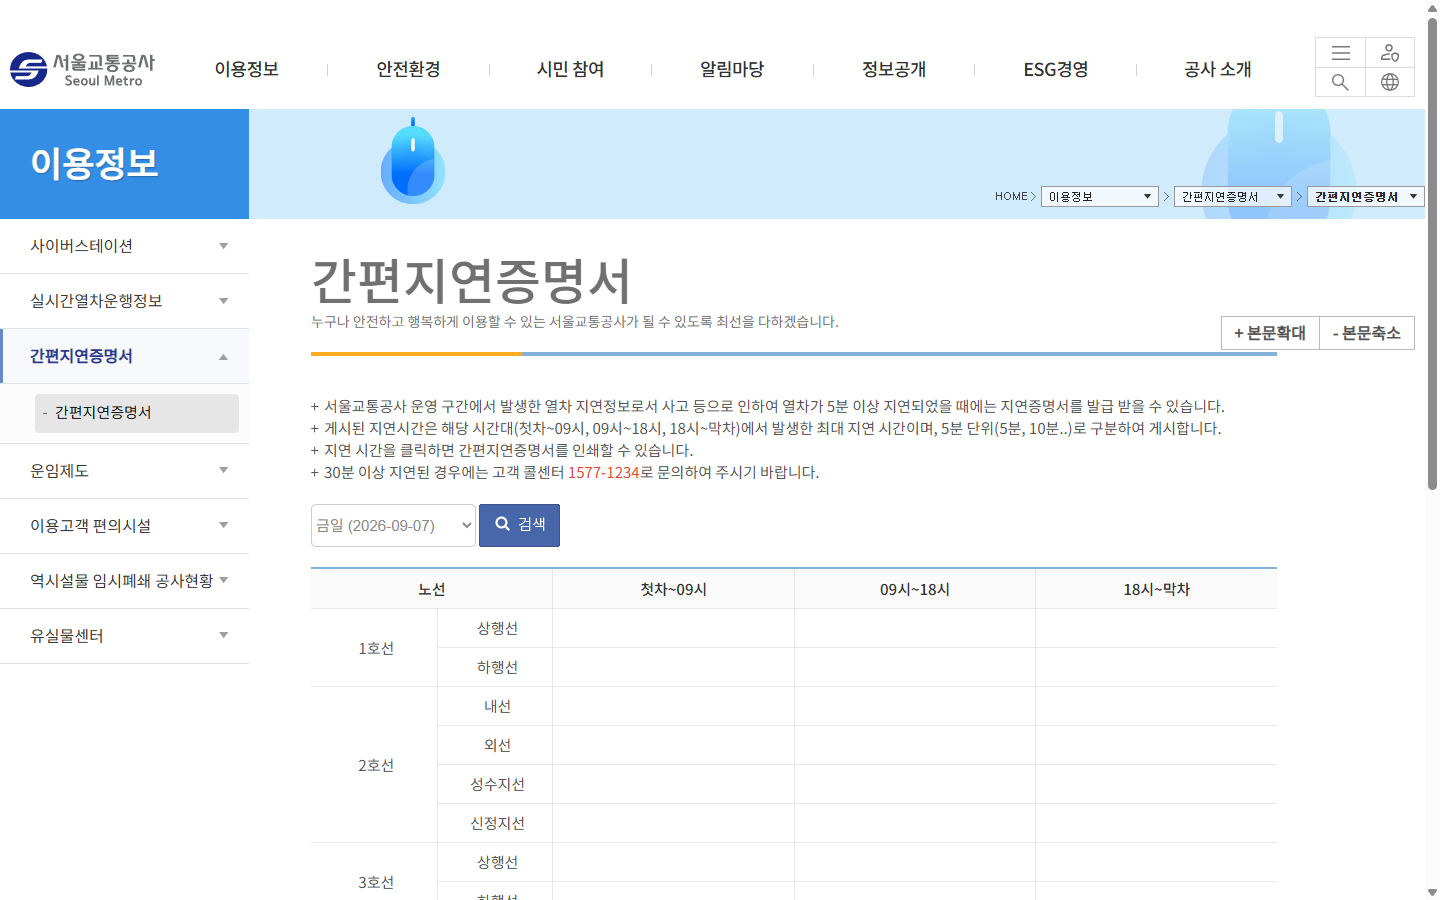1440x900 pixels.
Task: Click the 2호선 row label
Action: (x=375, y=765)
